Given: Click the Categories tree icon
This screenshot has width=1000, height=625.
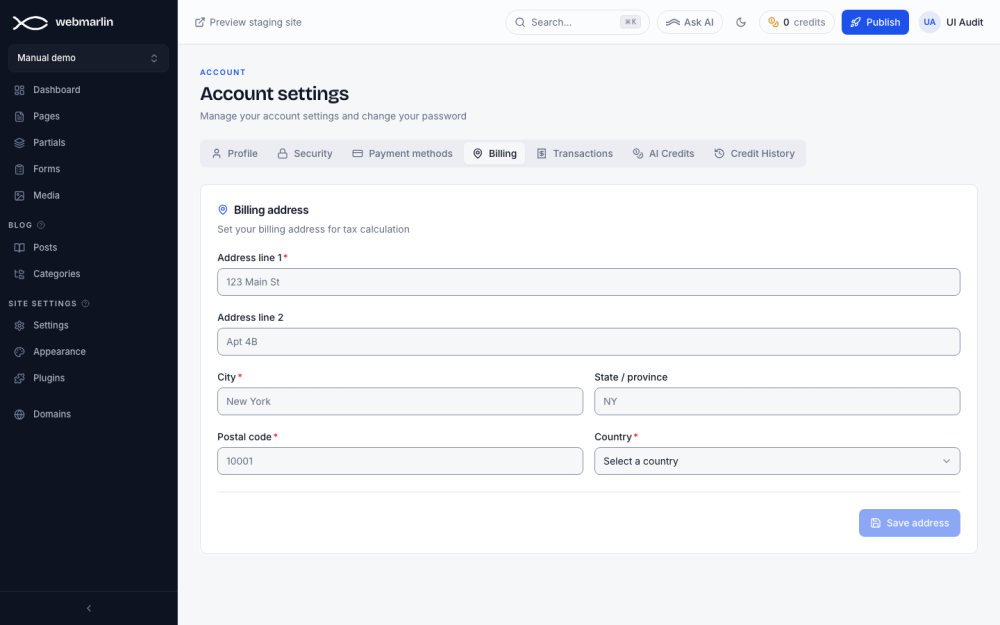Looking at the screenshot, I should pos(20,274).
